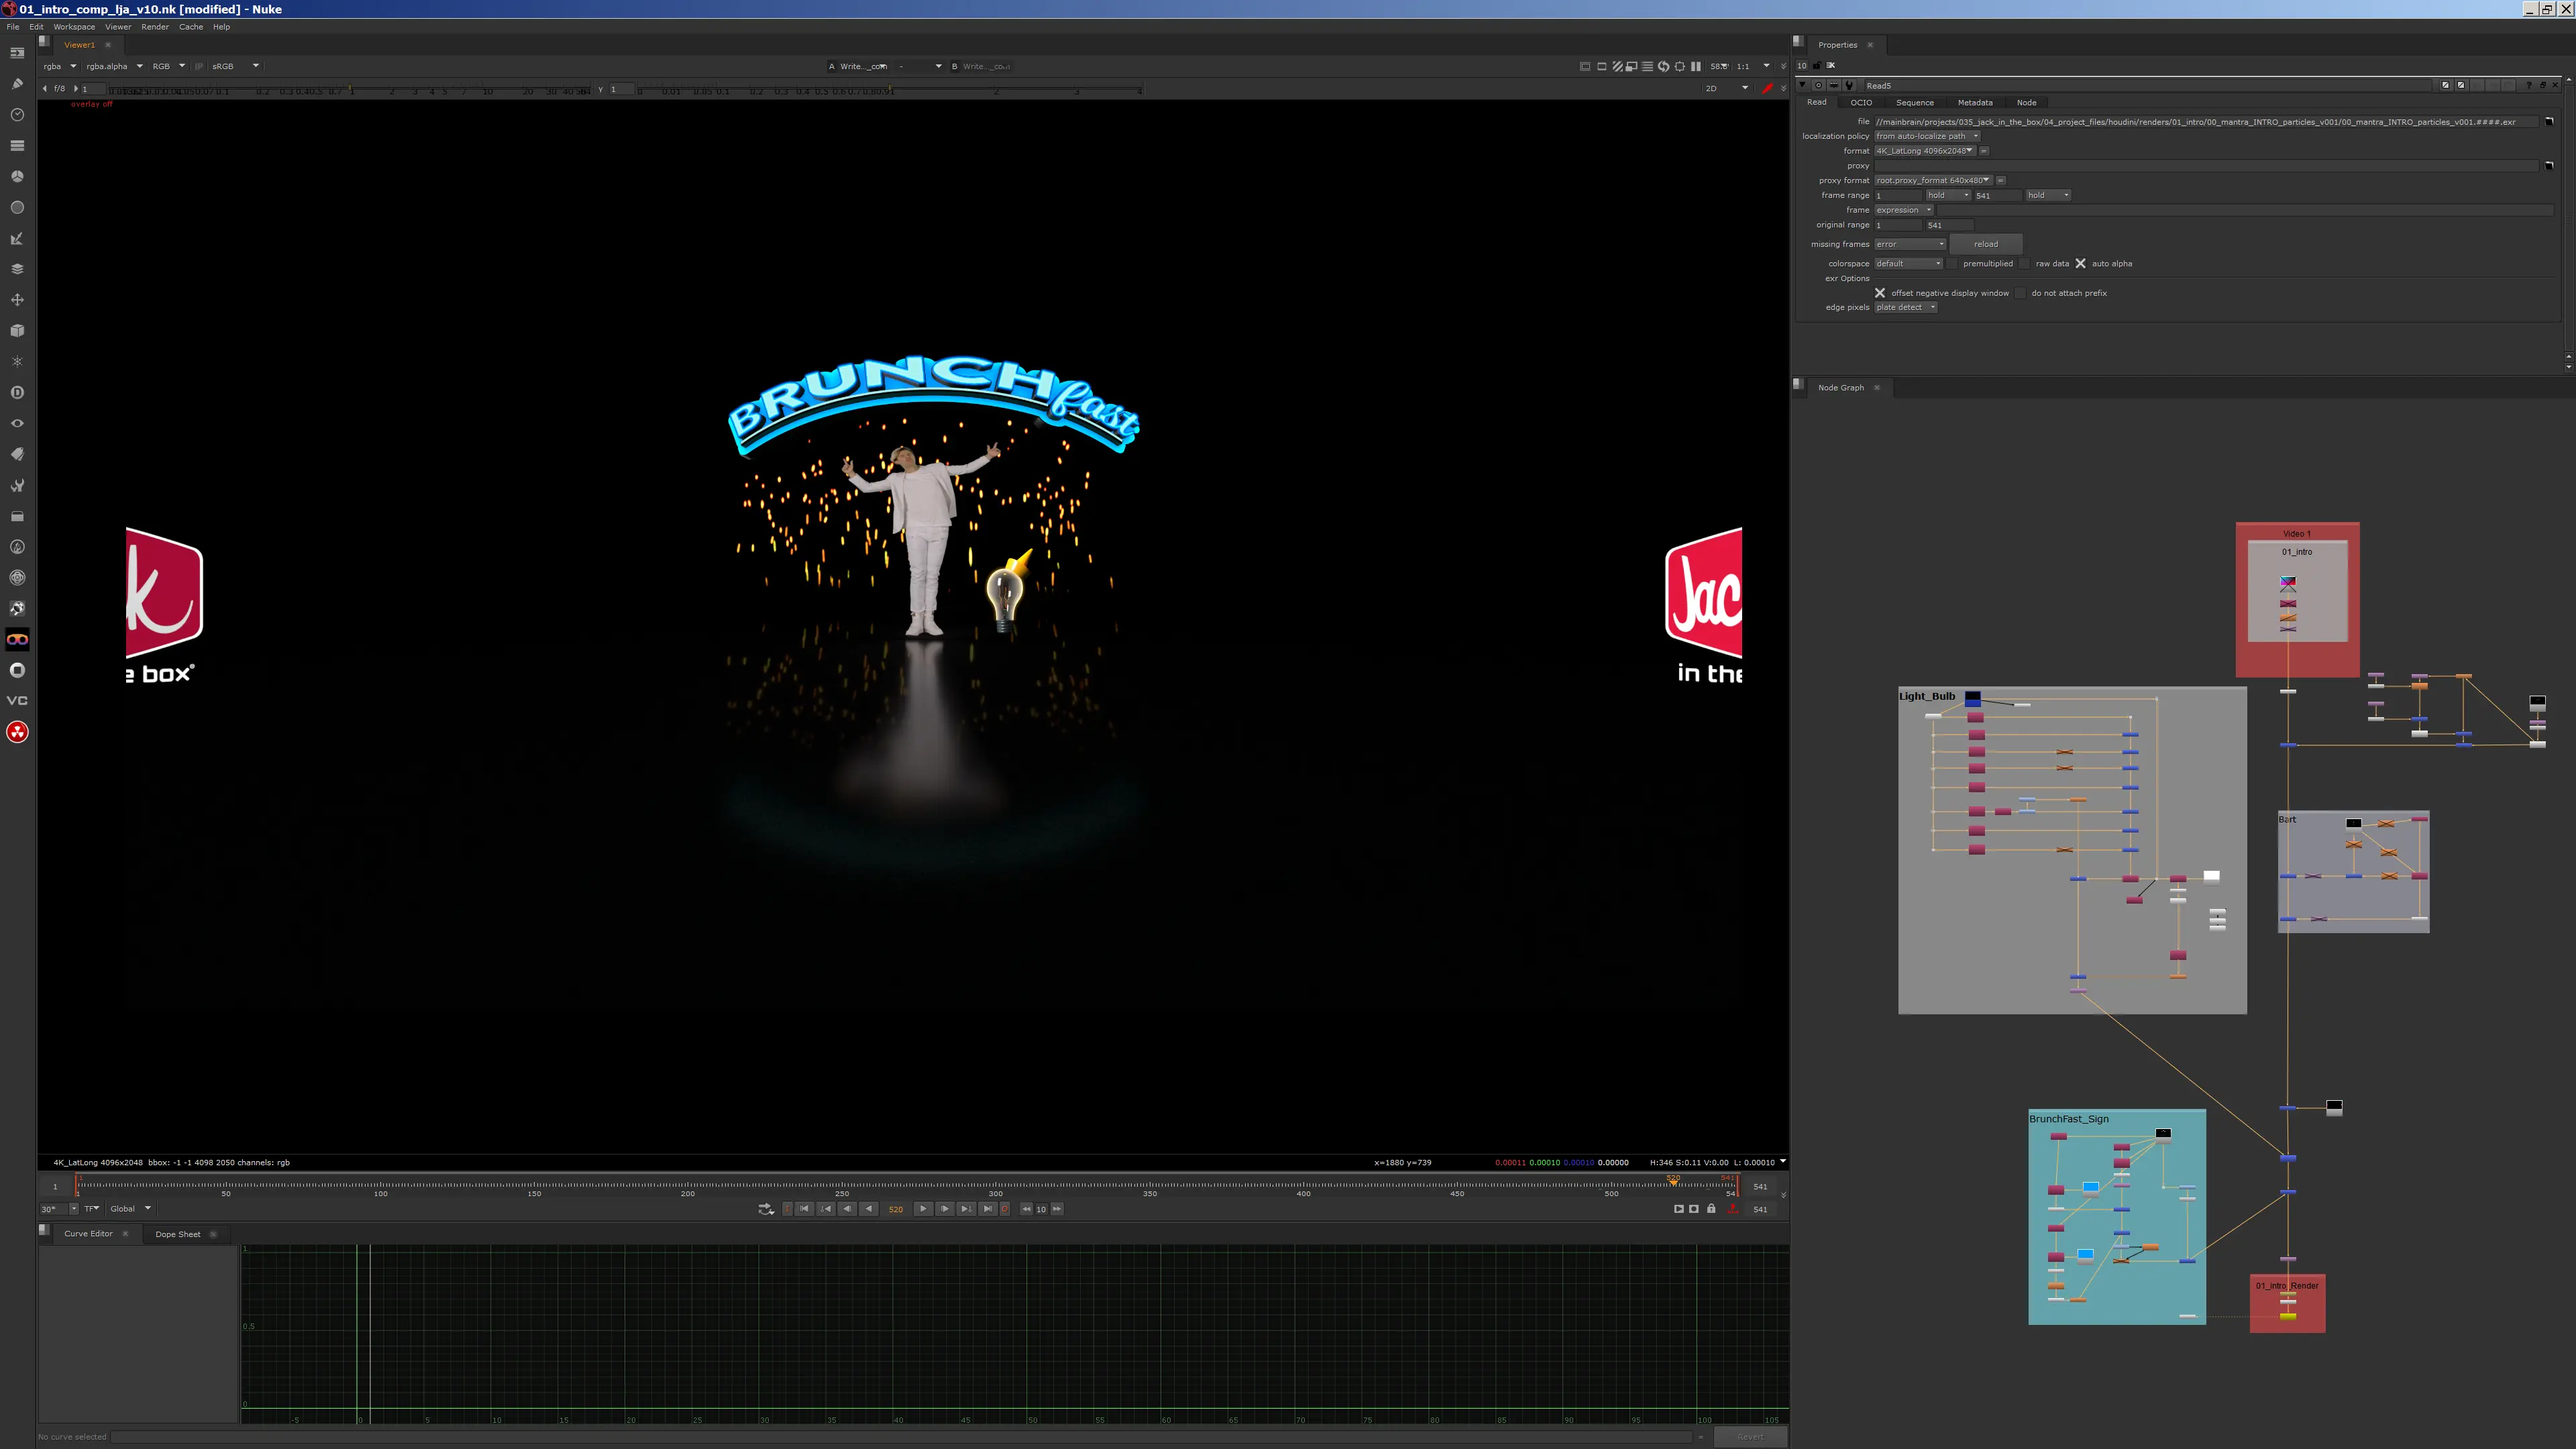The width and height of the screenshot is (2576, 1449).
Task: Switch to the Dope Sheet tab
Action: click(x=178, y=1234)
